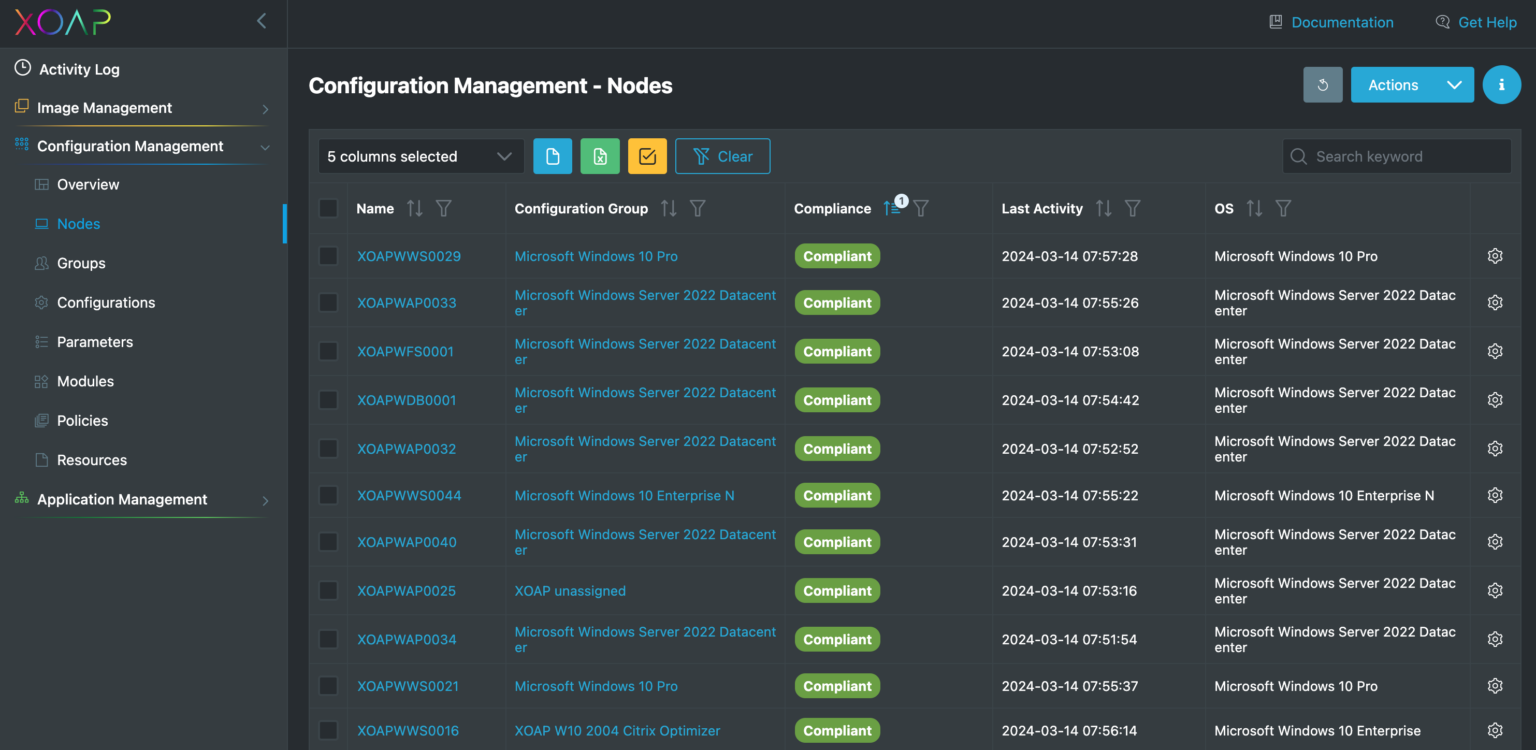Viewport: 1536px width, 750px height.
Task: Toggle the select-all checkbox in the header
Action: click(x=328, y=208)
